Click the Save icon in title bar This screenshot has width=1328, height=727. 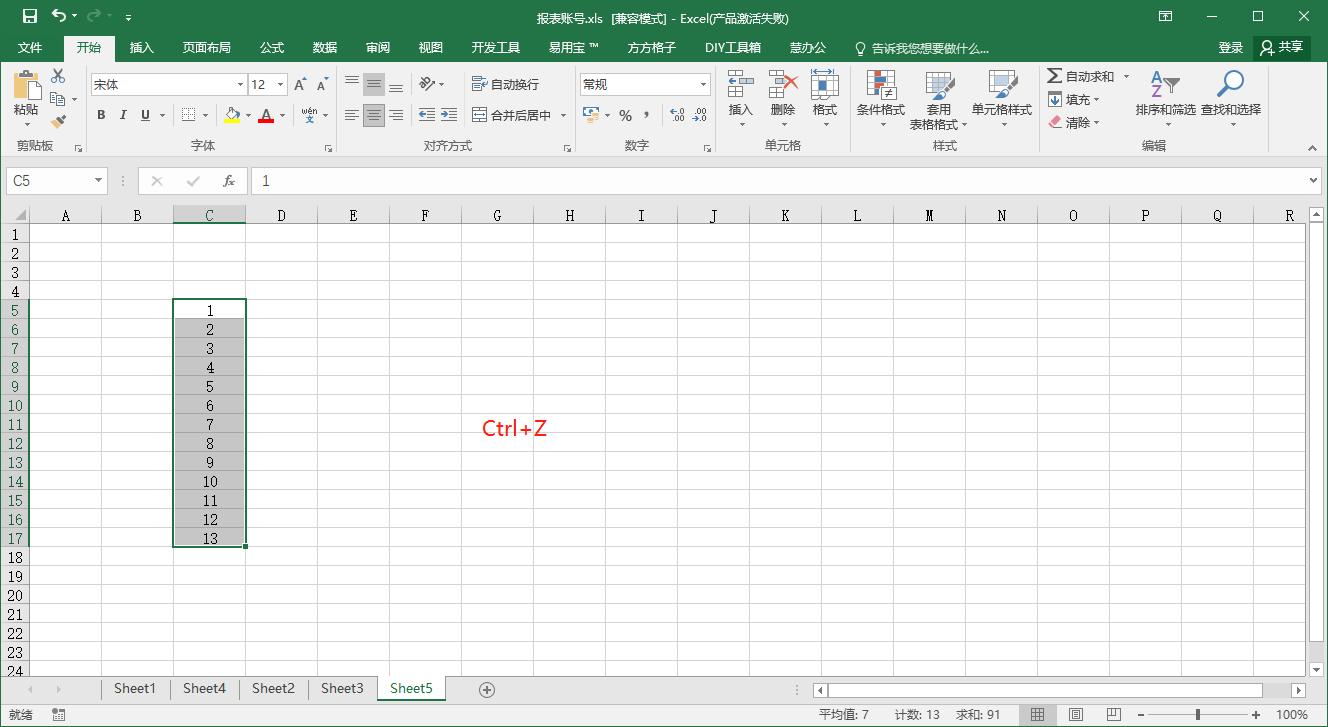click(30, 16)
